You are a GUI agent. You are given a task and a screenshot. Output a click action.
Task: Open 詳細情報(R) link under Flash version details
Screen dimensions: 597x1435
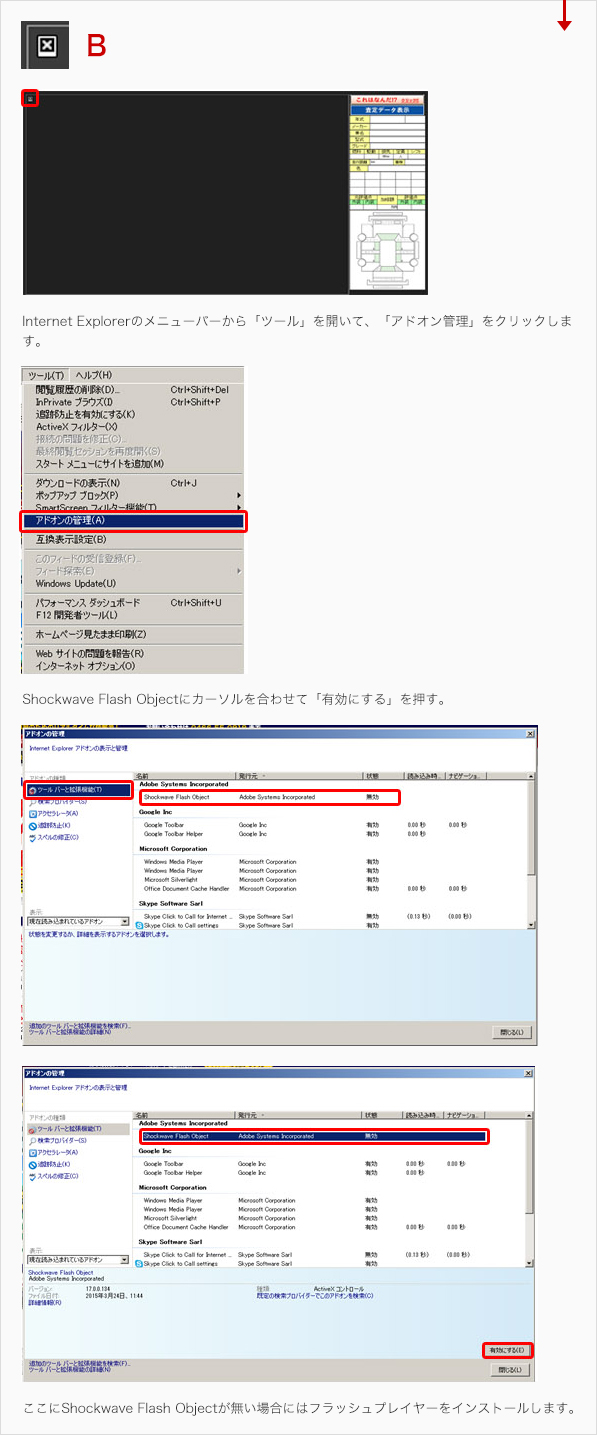coord(45,1302)
